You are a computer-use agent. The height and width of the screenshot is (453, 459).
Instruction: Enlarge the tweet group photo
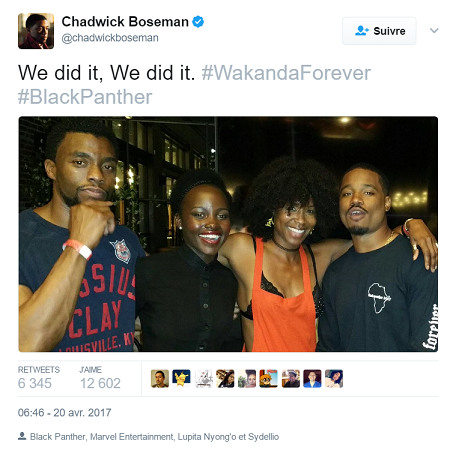point(228,234)
